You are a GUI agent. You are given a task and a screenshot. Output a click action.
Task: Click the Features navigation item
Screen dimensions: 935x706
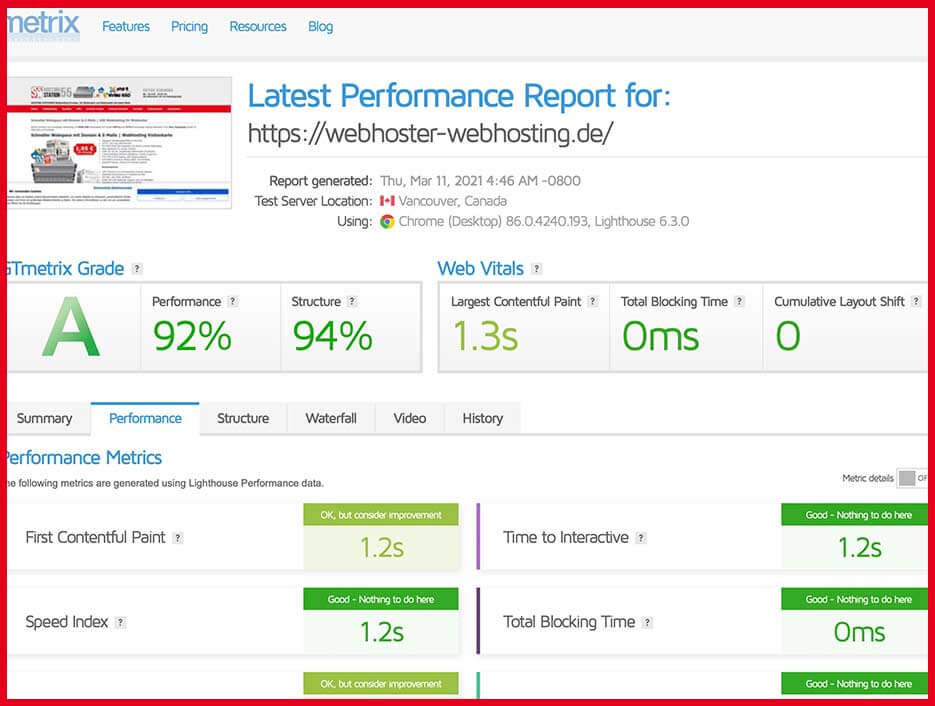125,27
